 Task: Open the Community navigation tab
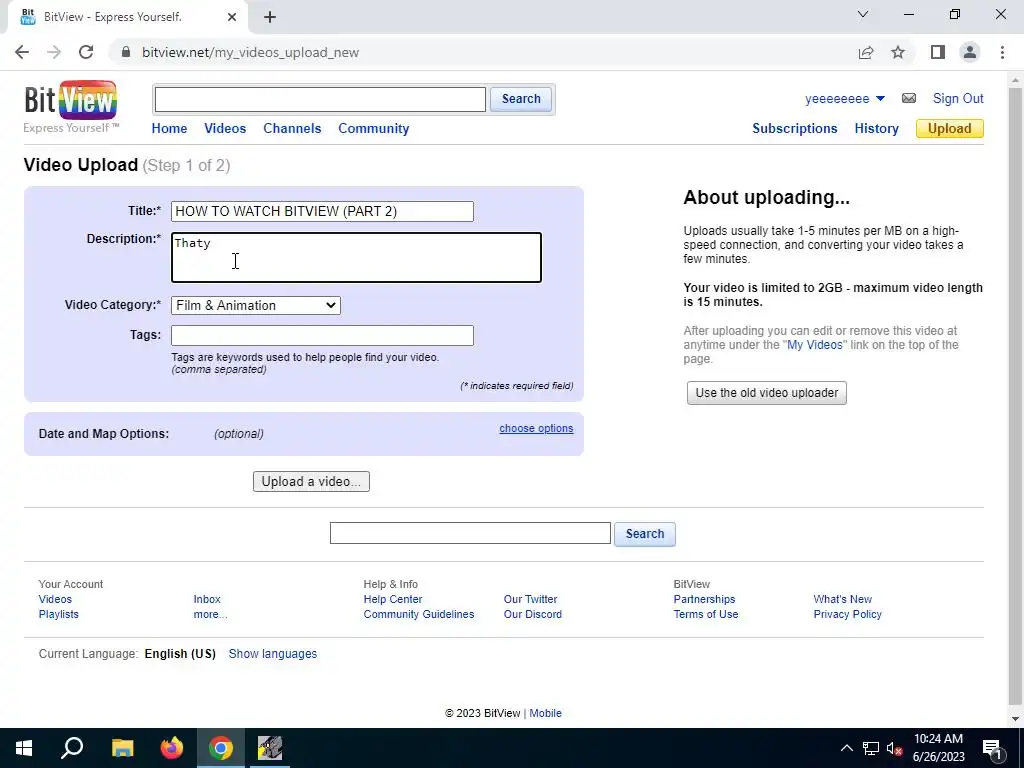click(374, 129)
